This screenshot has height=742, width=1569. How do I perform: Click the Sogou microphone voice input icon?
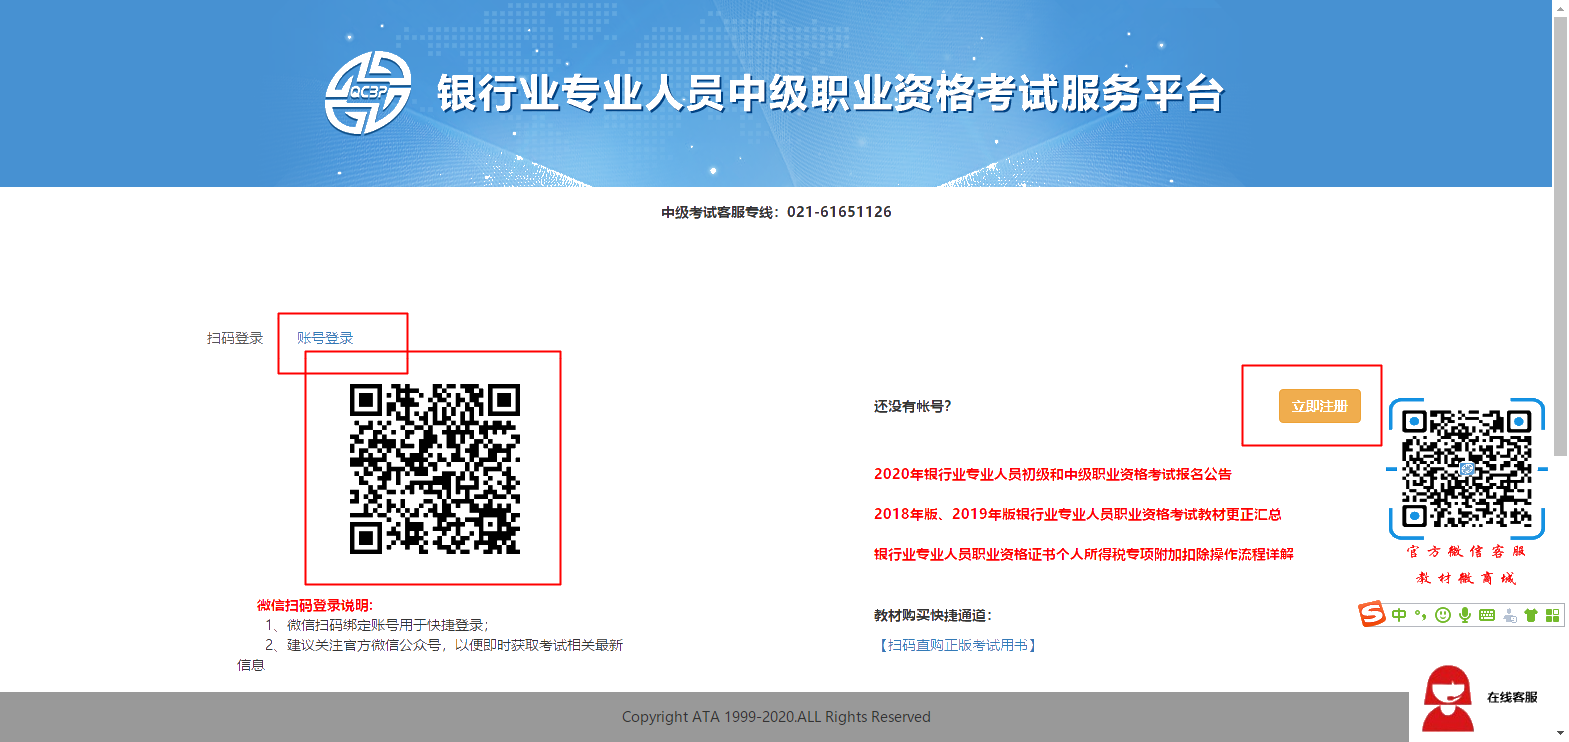pyautogui.click(x=1464, y=615)
